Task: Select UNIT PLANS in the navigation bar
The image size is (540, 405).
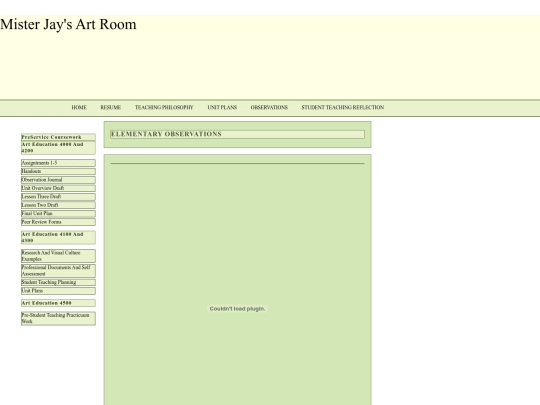Action: (x=222, y=107)
